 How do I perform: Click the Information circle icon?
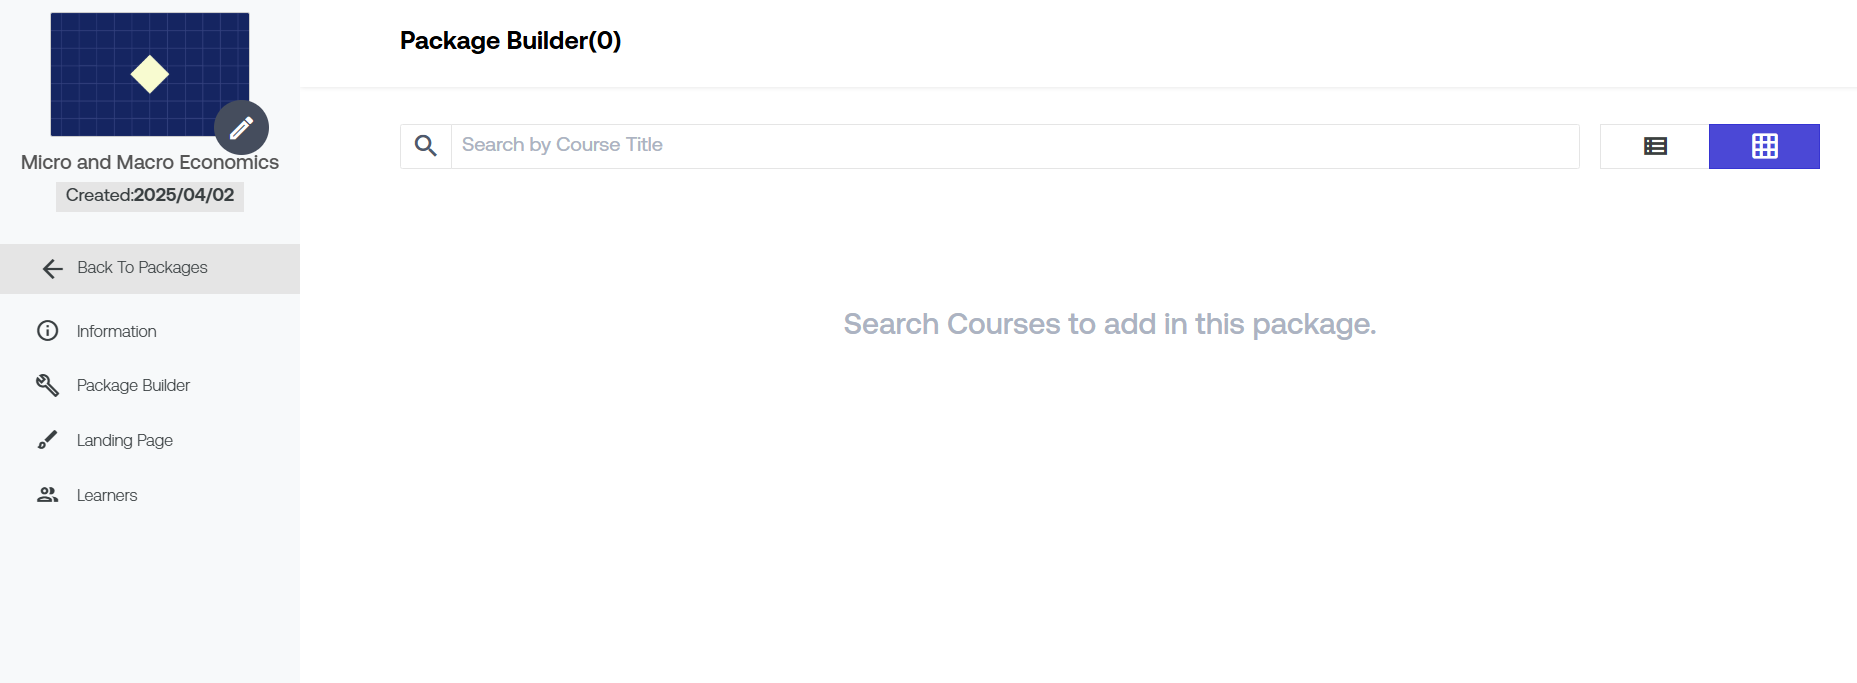coord(48,331)
